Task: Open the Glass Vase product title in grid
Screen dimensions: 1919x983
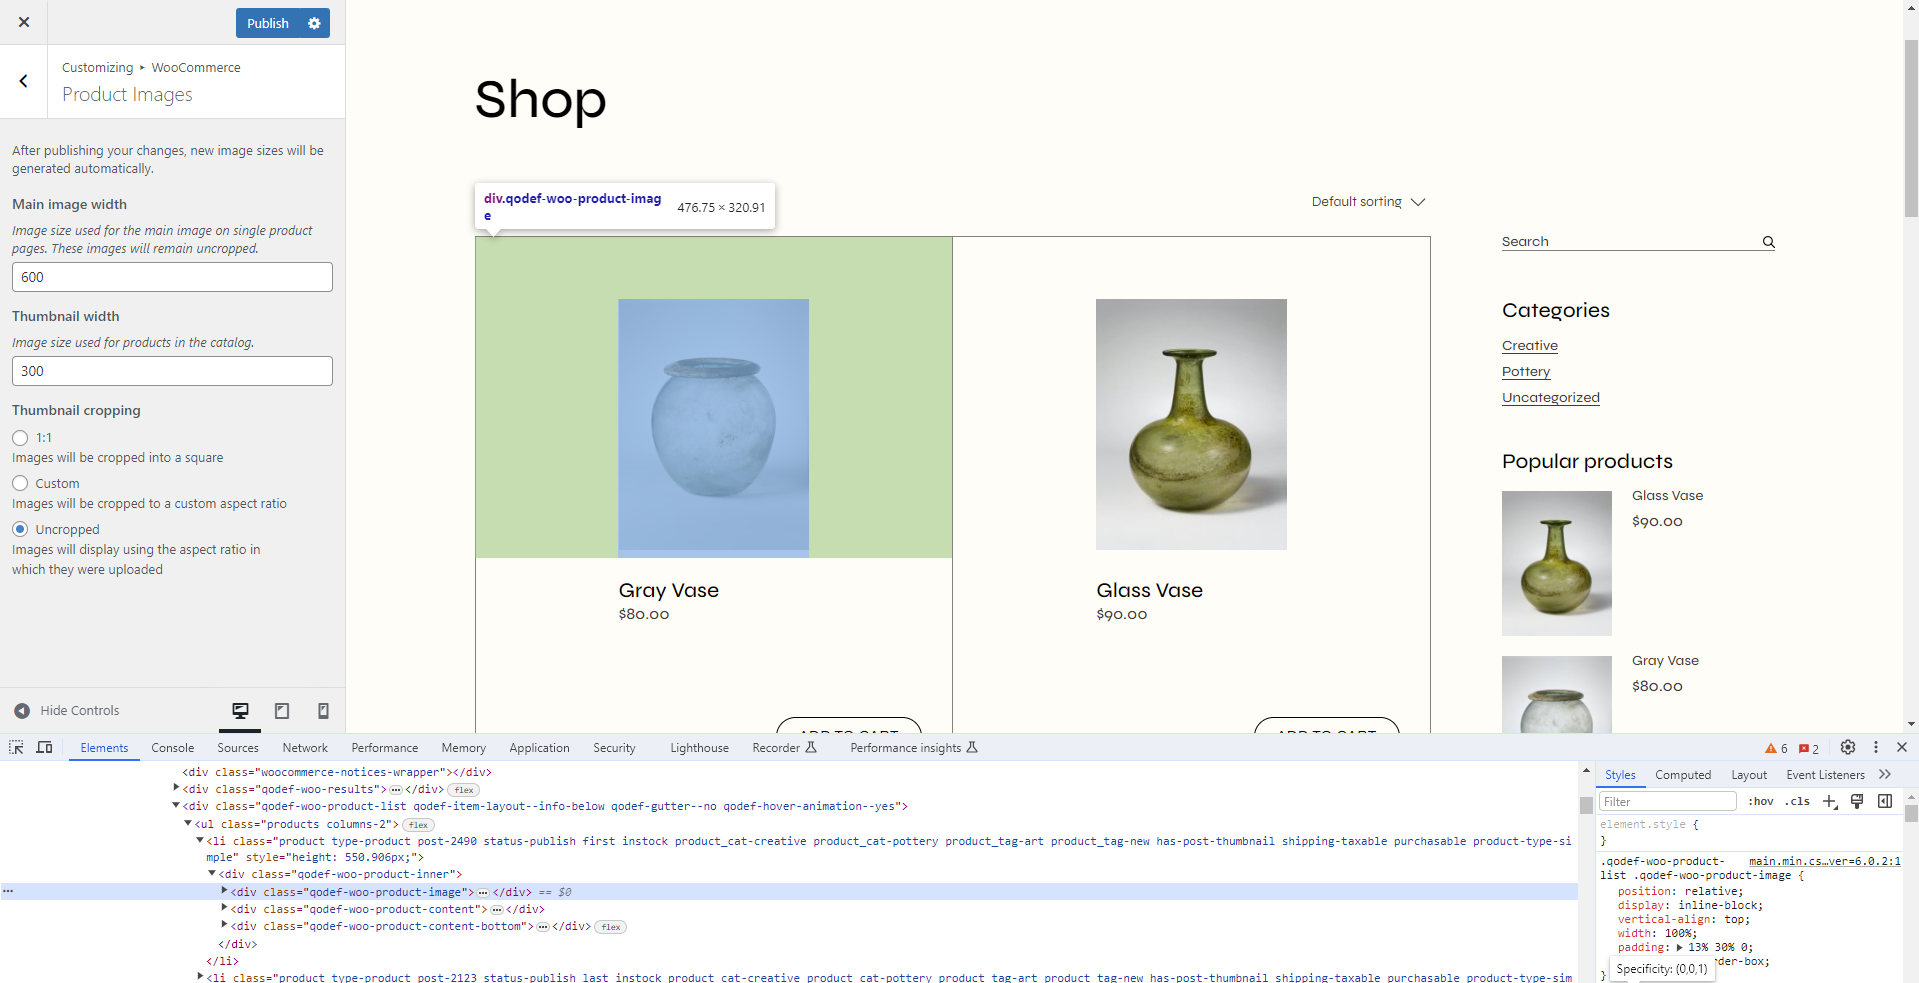Action: click(1149, 590)
